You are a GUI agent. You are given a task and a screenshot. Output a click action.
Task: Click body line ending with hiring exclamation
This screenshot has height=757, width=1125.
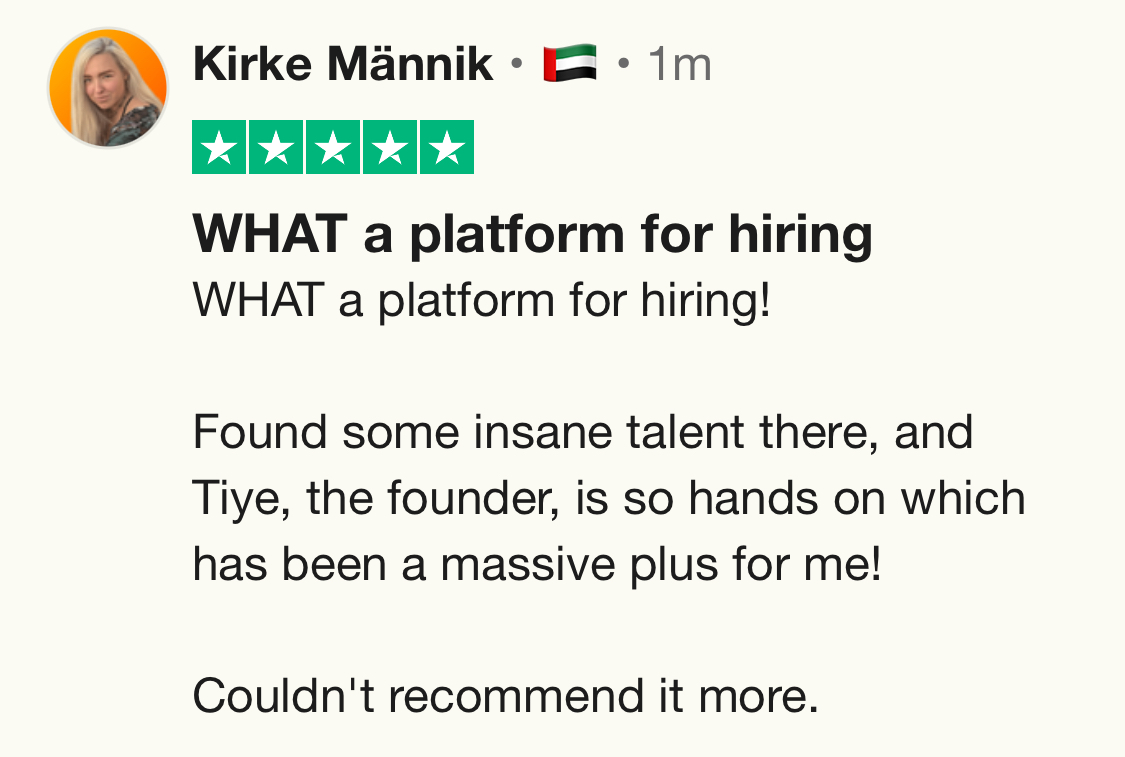point(482,300)
